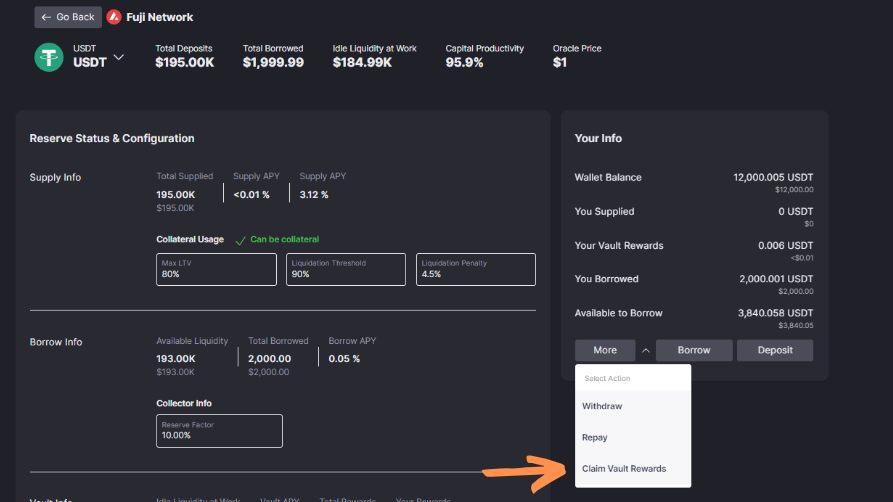
Task: Click the red Avalanche network logo
Action: click(x=114, y=17)
